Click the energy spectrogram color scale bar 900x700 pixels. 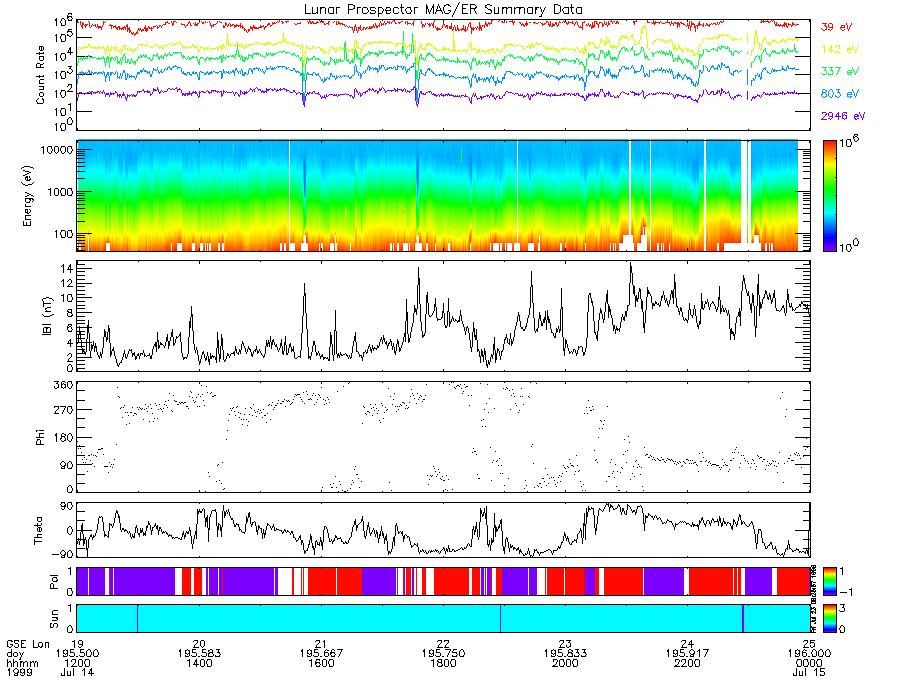(829, 196)
